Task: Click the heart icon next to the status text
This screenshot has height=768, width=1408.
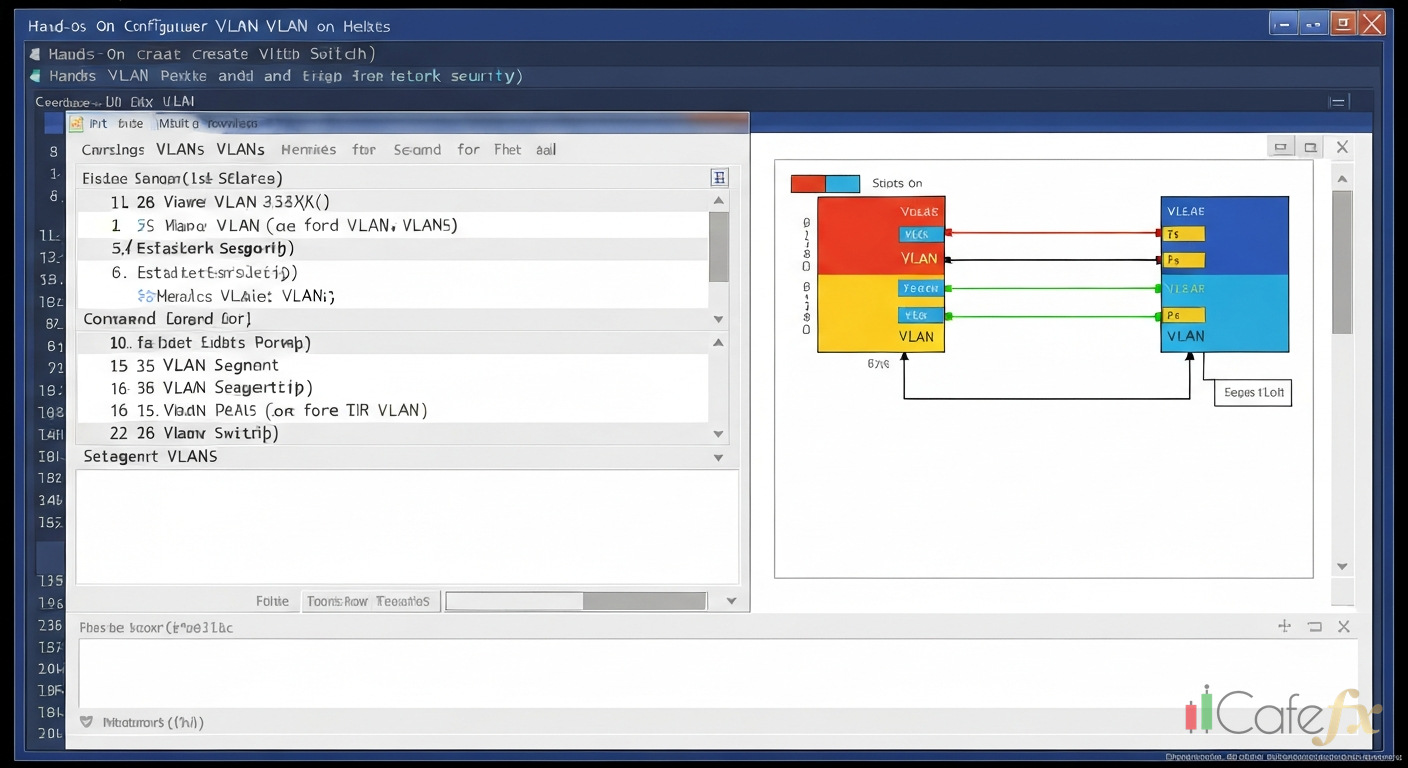Action: [87, 721]
